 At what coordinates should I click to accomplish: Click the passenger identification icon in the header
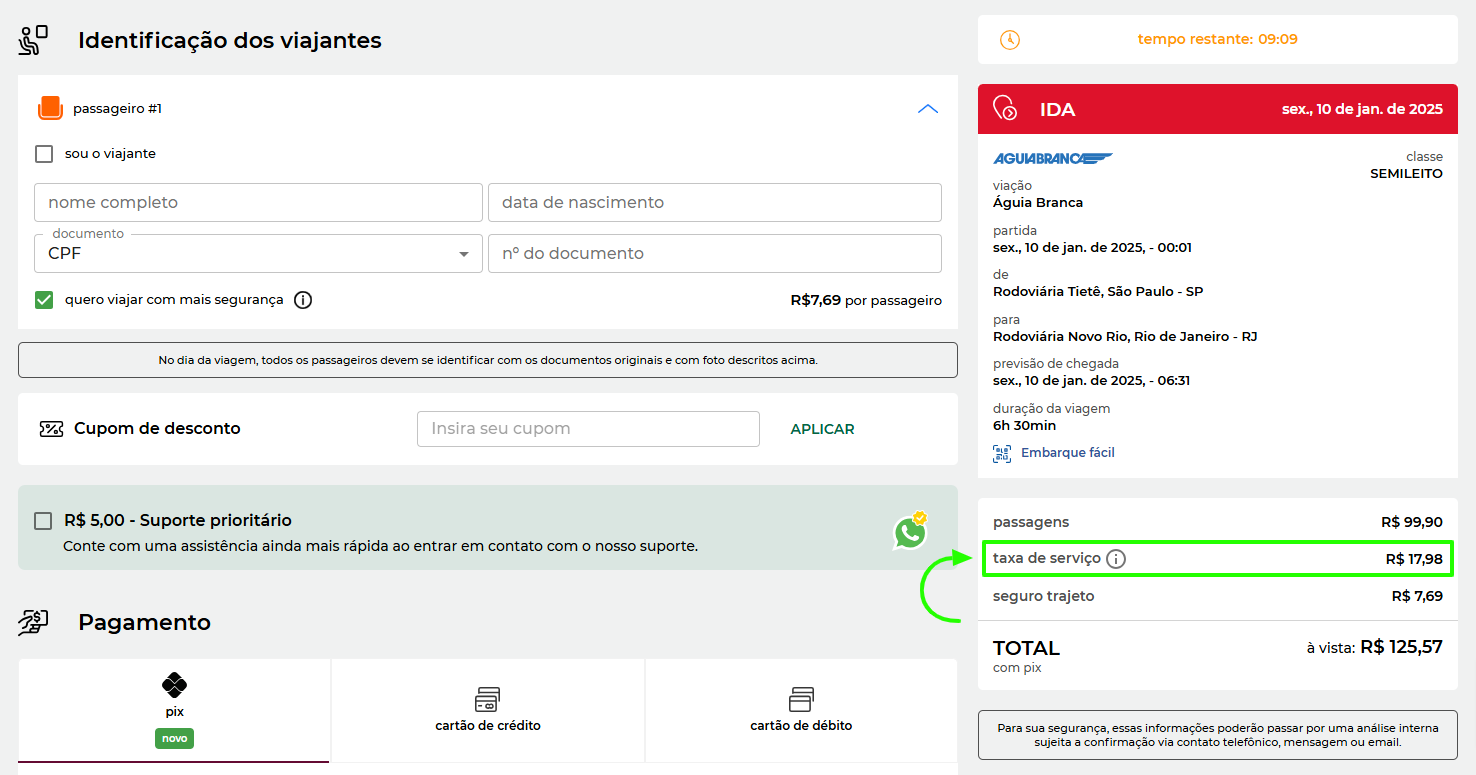point(31,39)
